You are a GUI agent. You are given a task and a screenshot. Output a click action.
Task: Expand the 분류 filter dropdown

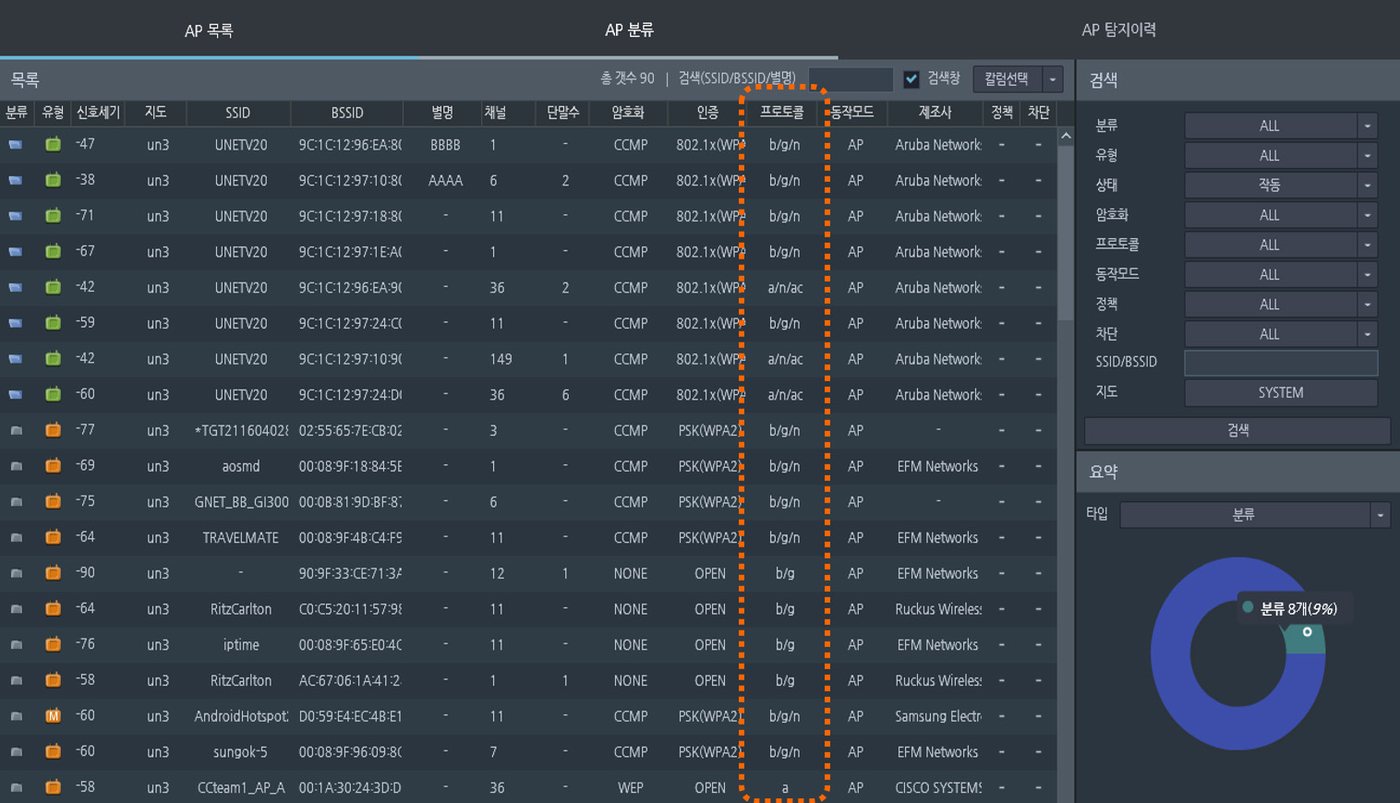1367,126
